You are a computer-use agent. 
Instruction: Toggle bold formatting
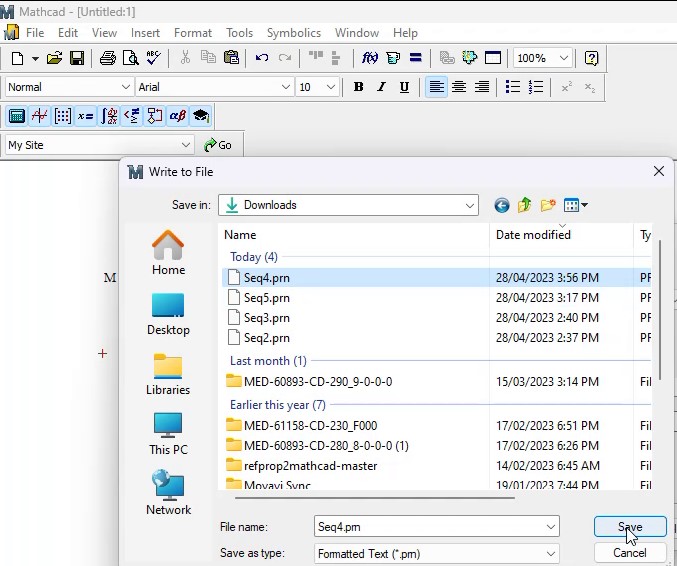pos(358,87)
